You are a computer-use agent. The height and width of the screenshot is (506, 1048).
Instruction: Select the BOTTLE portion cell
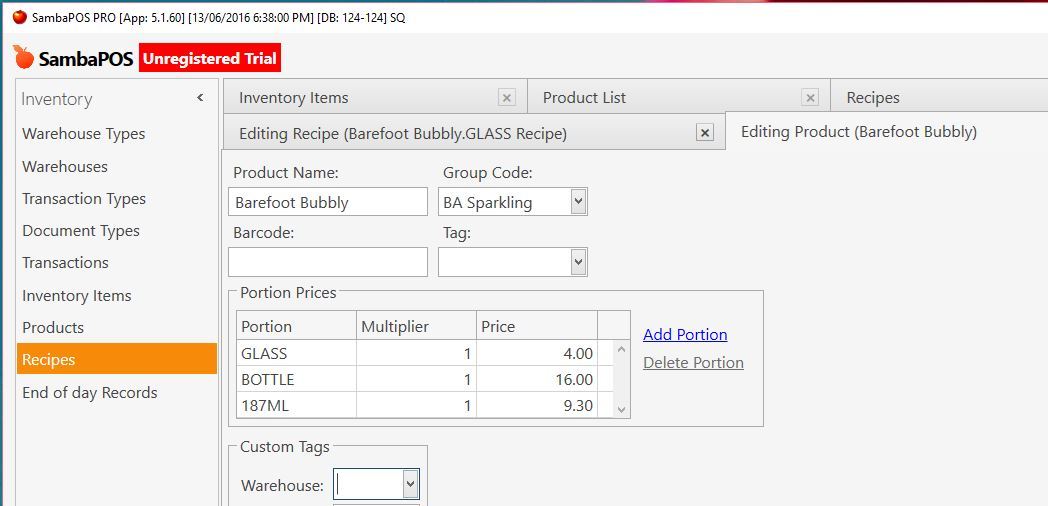click(296, 379)
